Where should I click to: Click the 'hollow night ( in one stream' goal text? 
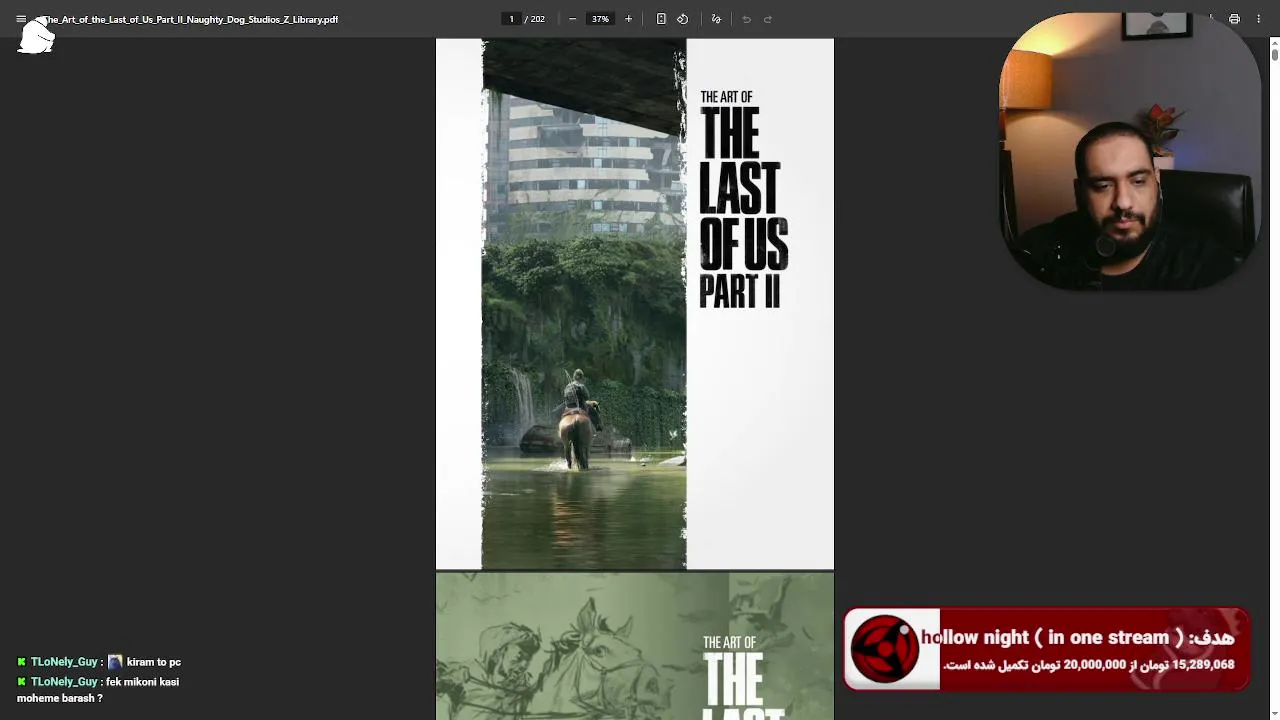coord(1052,637)
